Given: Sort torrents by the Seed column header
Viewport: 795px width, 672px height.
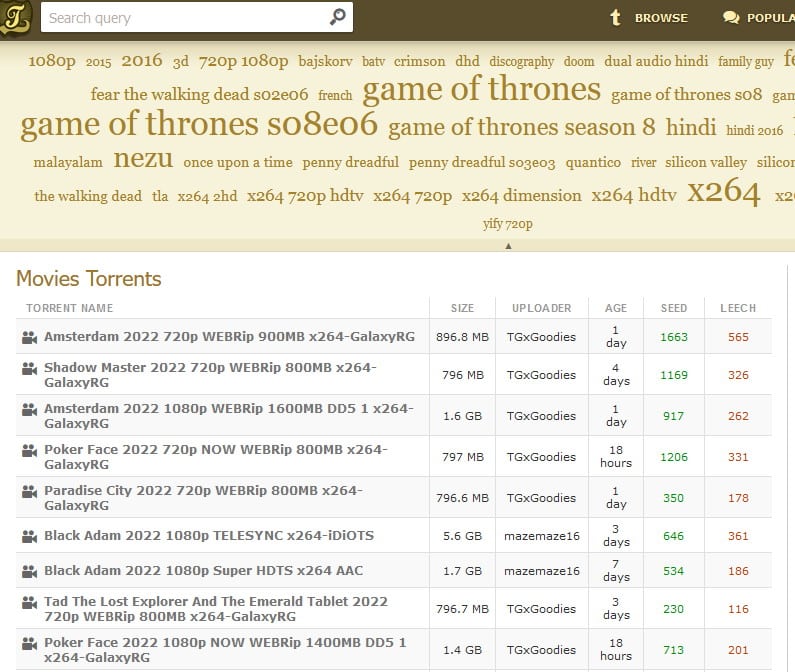Looking at the screenshot, I should pyautogui.click(x=674, y=308).
